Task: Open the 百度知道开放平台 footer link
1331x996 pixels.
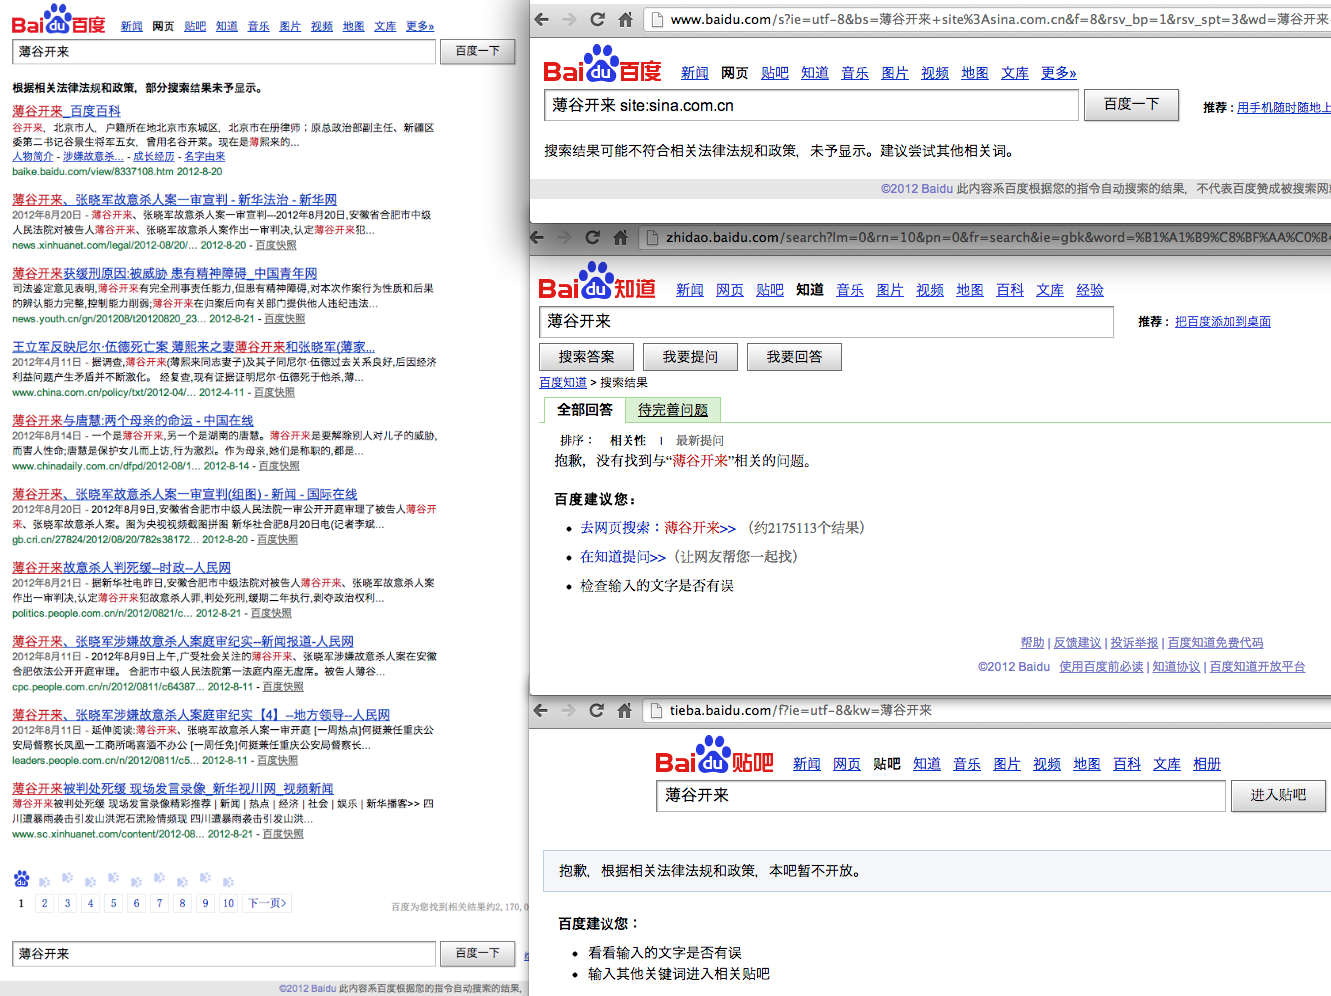Action: 1257,667
